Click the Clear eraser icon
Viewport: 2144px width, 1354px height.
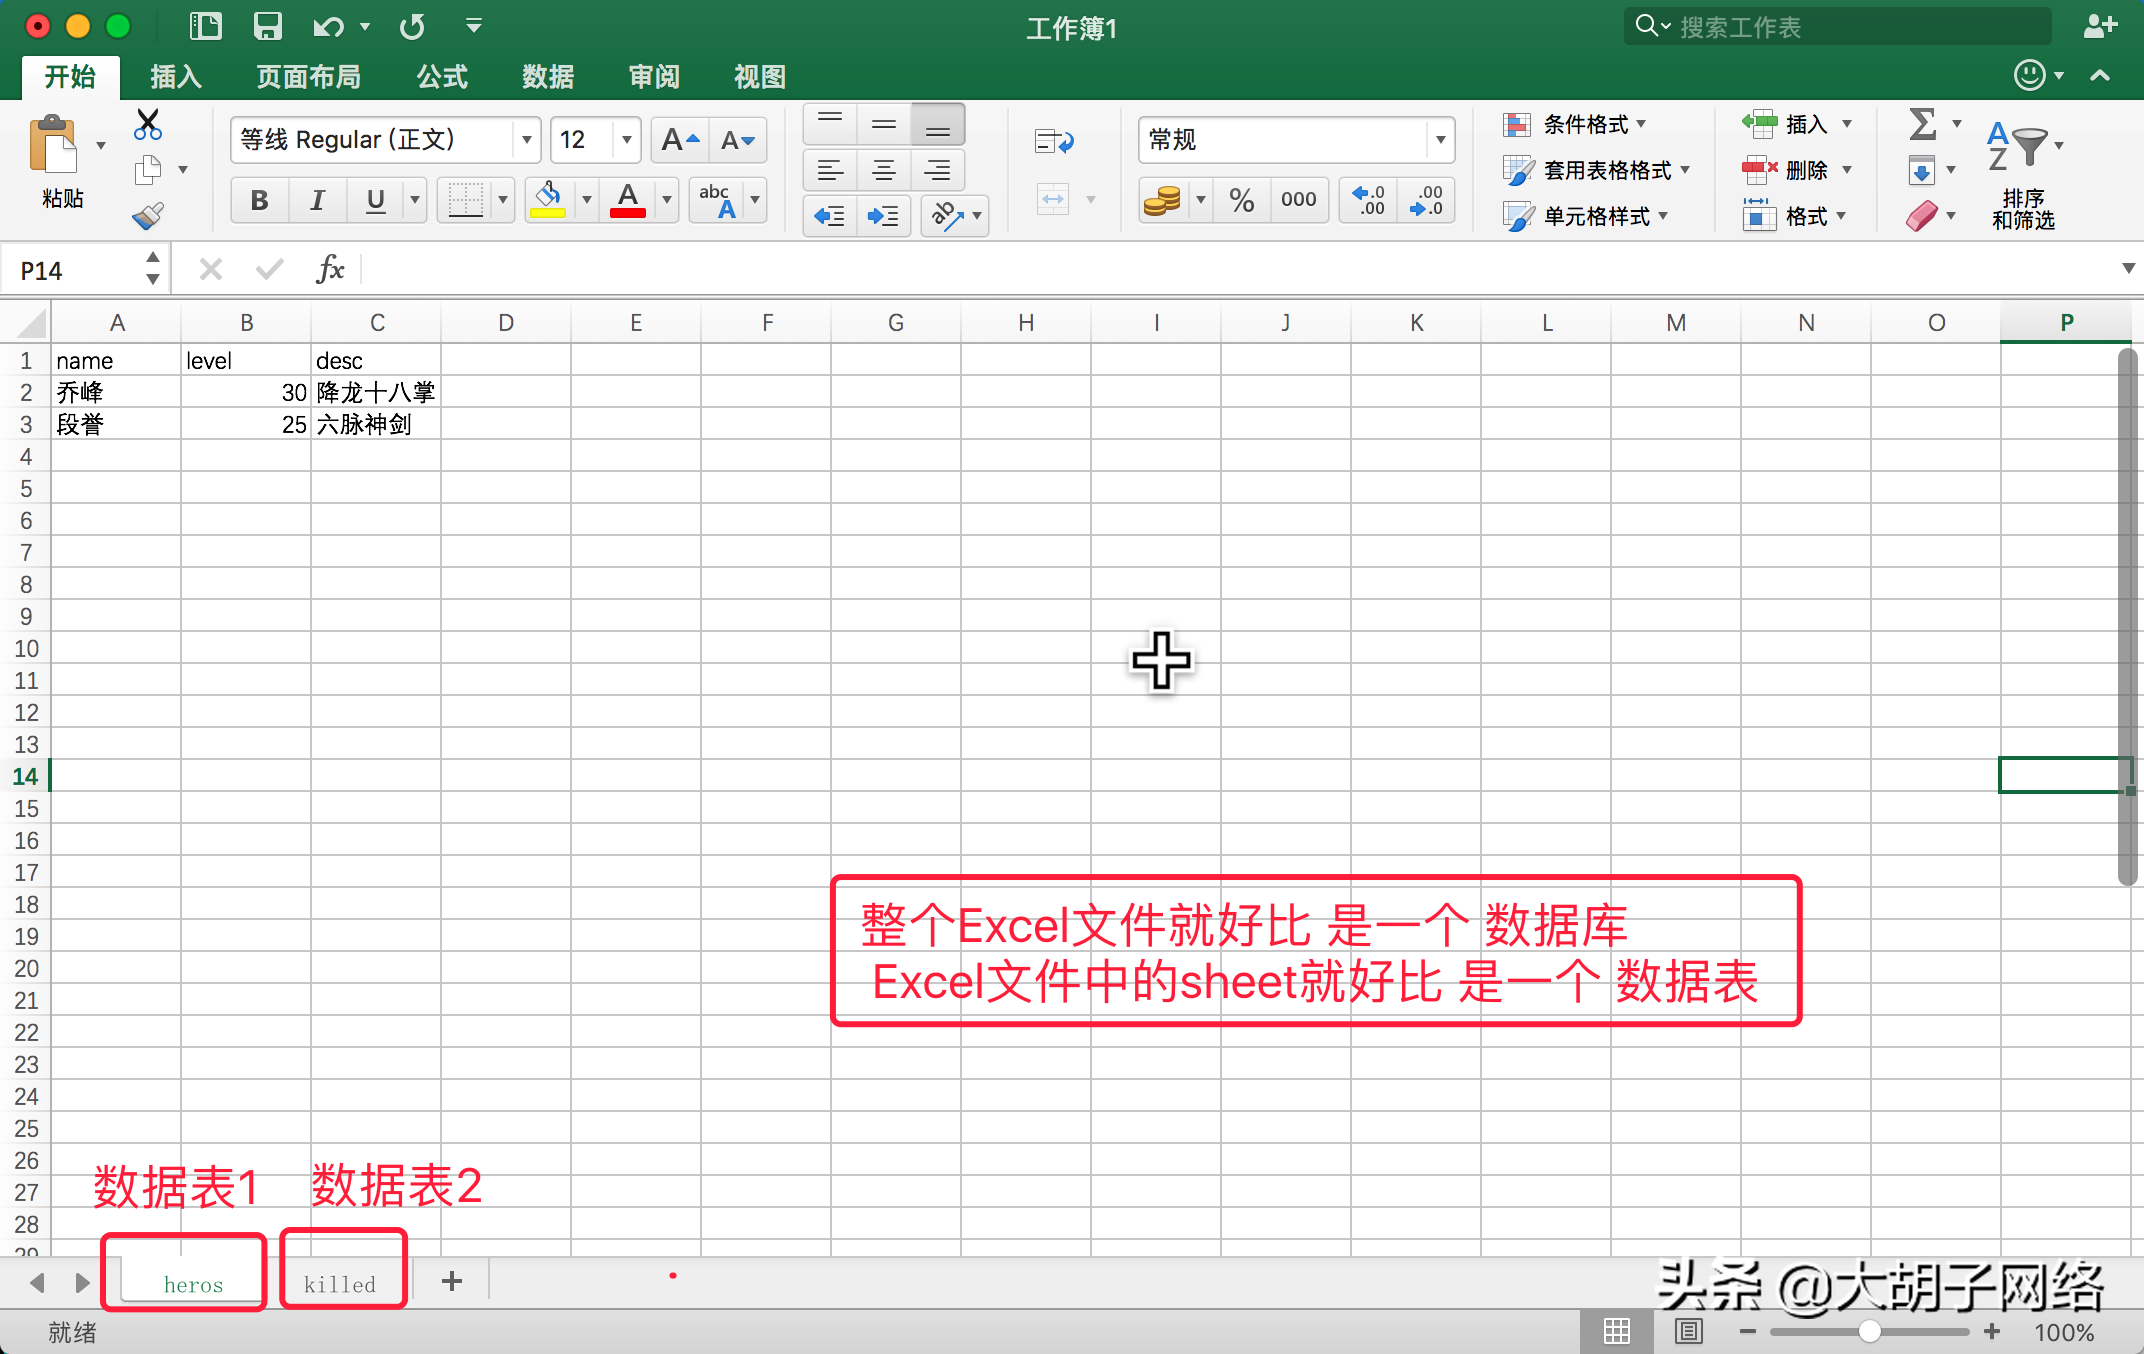coord(1921,216)
